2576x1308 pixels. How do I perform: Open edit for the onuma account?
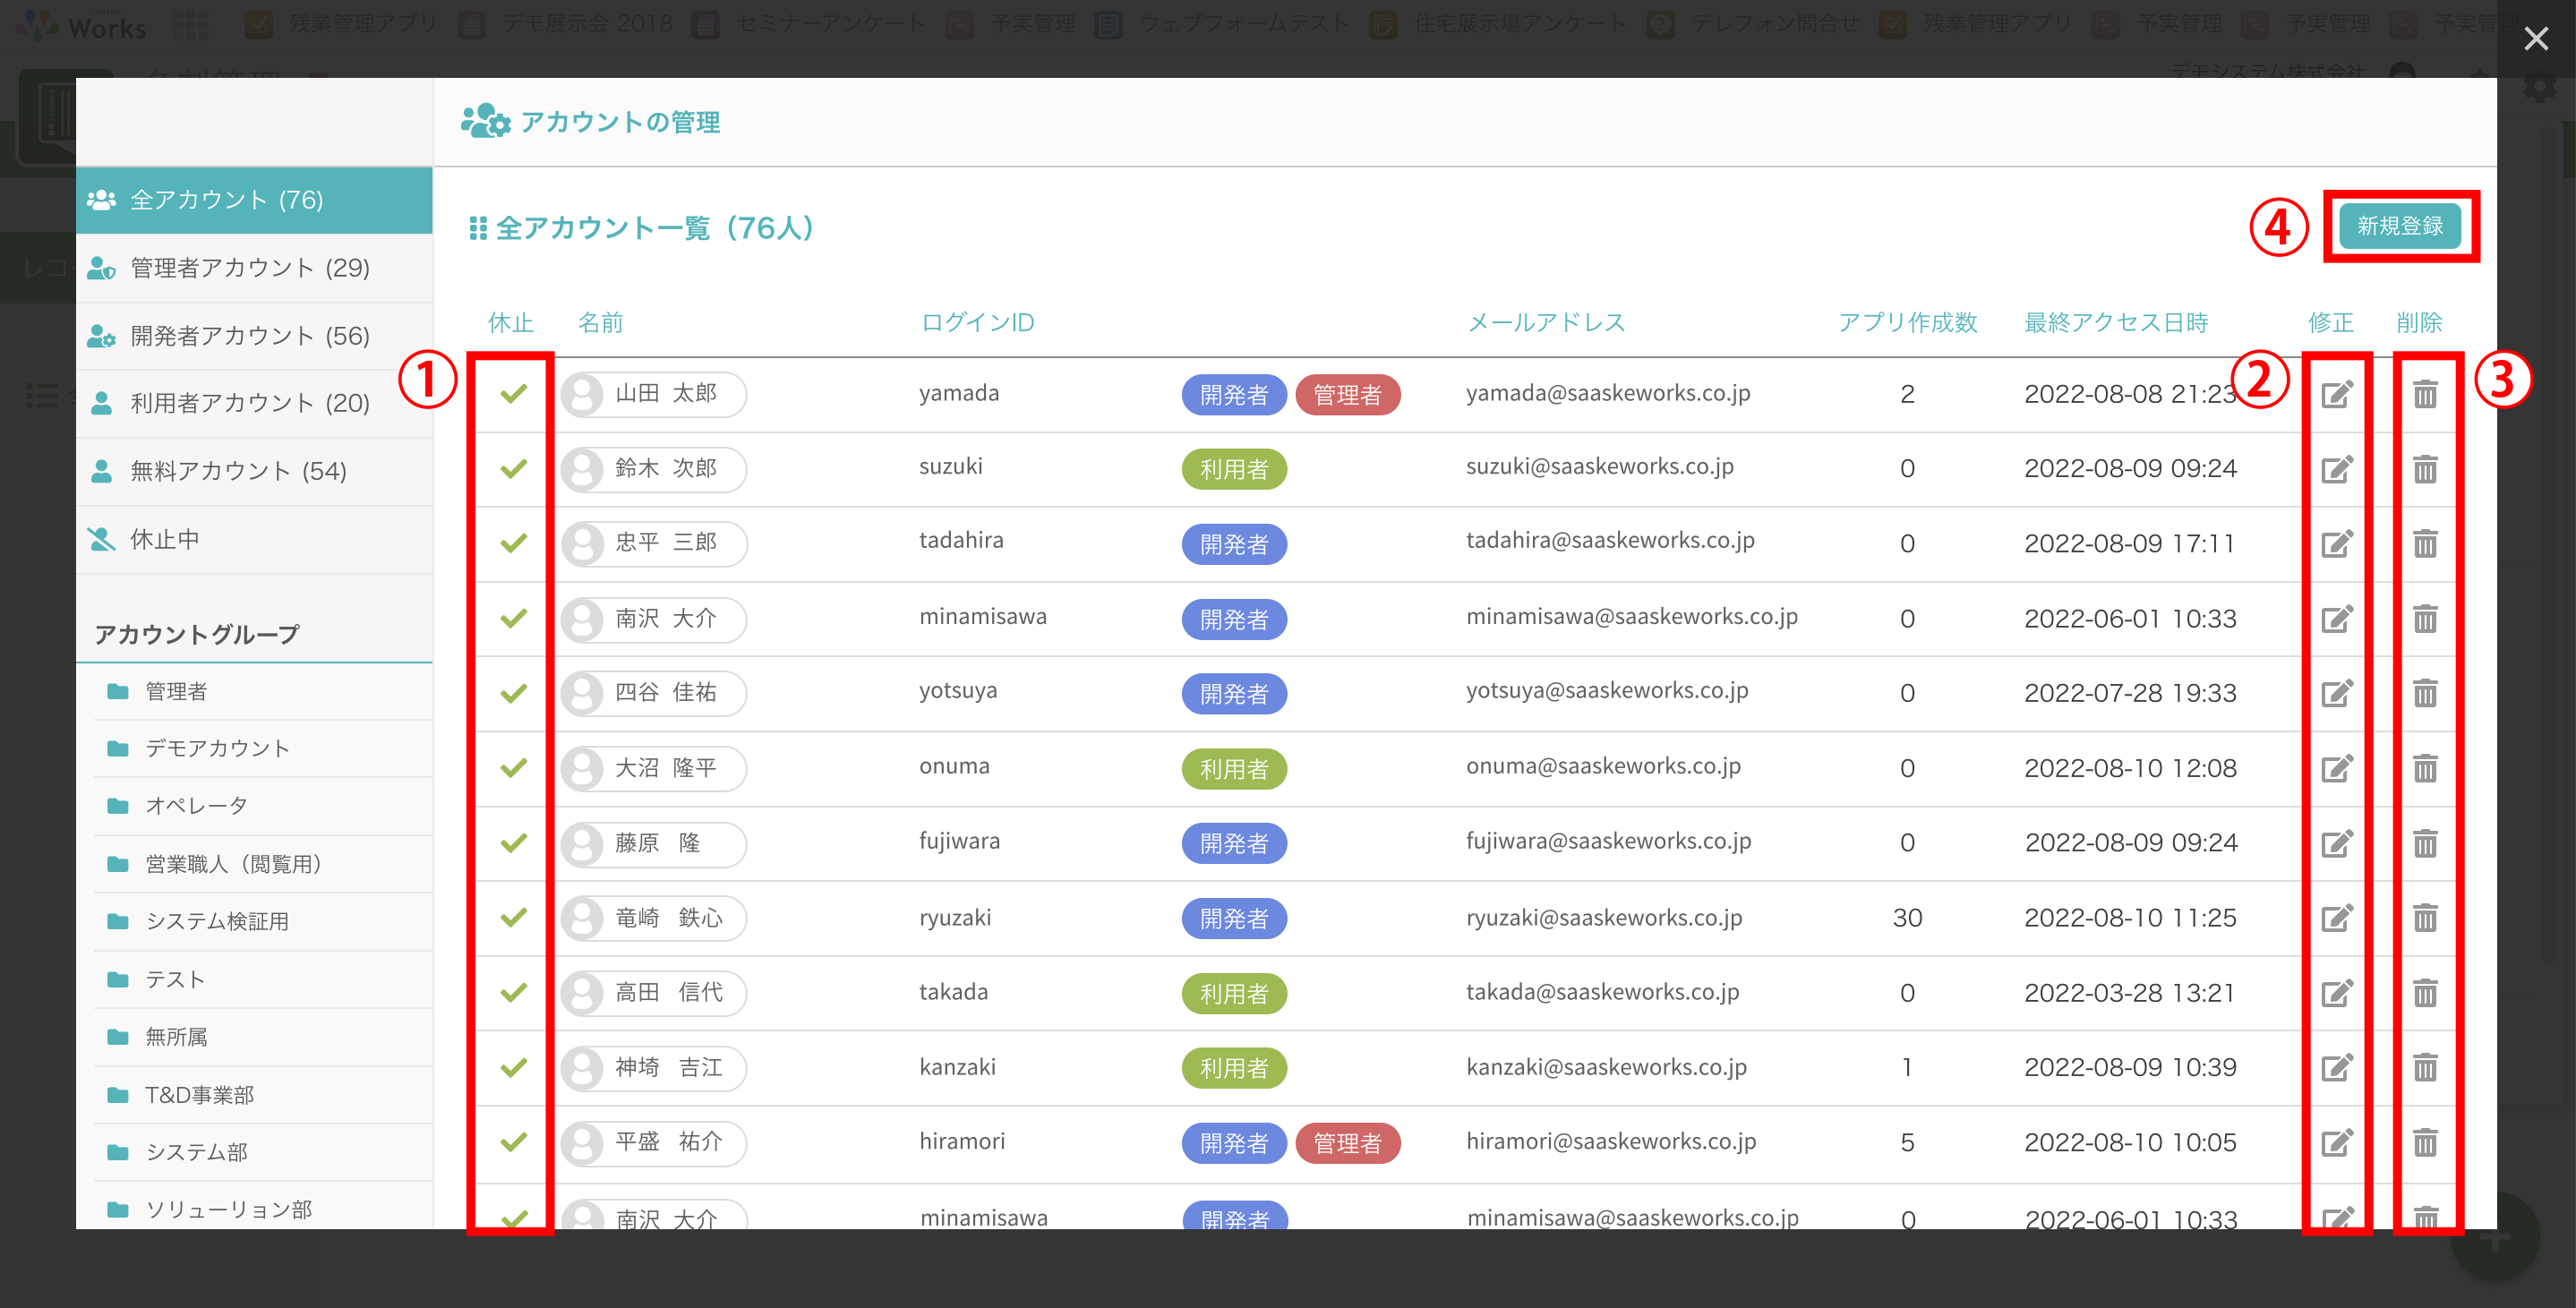[2336, 768]
